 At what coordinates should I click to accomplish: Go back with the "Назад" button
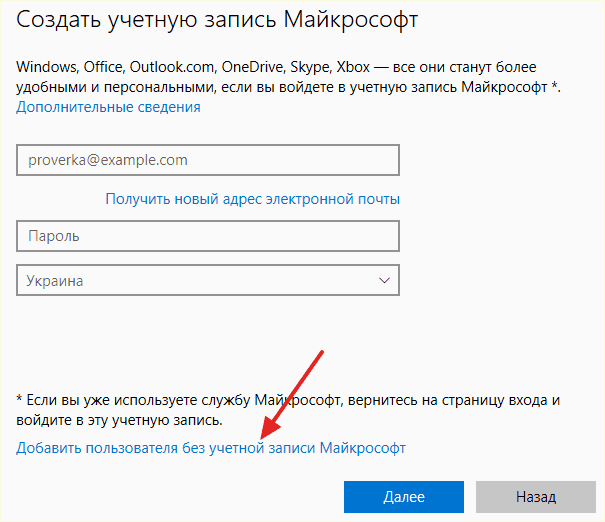(x=536, y=497)
